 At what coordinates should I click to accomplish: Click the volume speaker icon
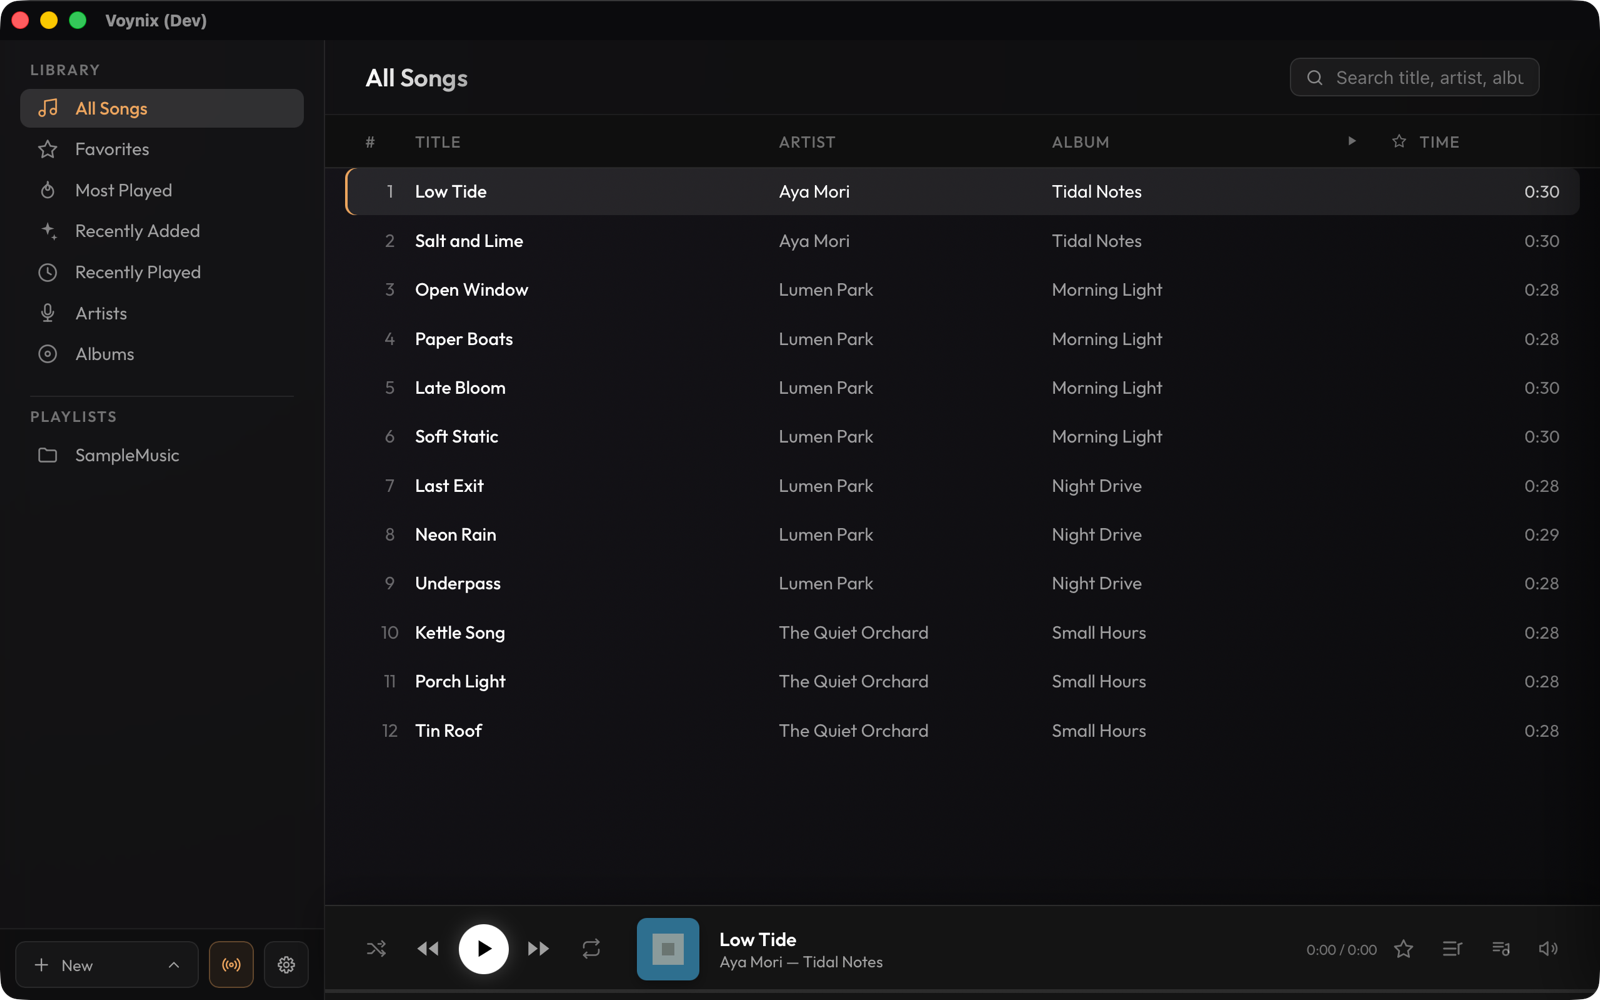[x=1548, y=949]
